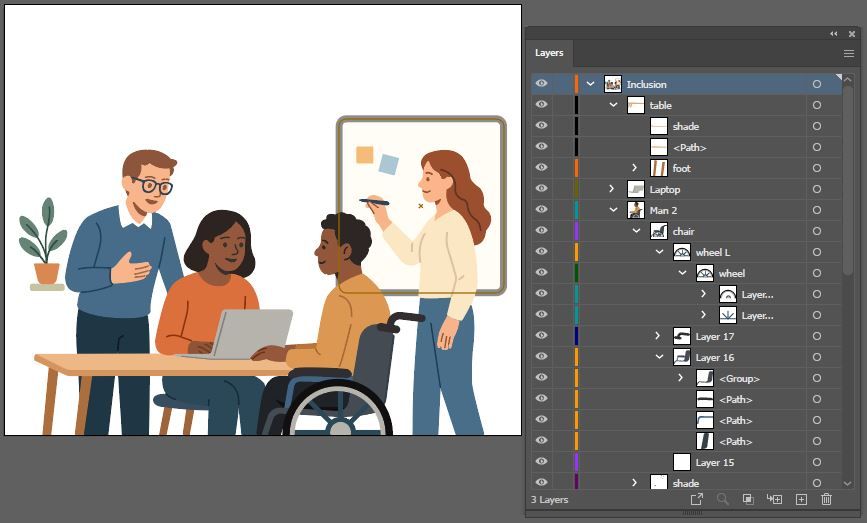The height and width of the screenshot is (523, 867).
Task: Expand the Laptop layer
Action: pos(612,189)
